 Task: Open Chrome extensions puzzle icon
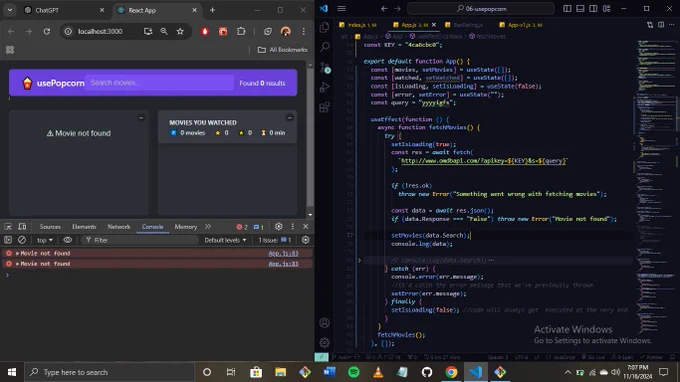[x=241, y=31]
